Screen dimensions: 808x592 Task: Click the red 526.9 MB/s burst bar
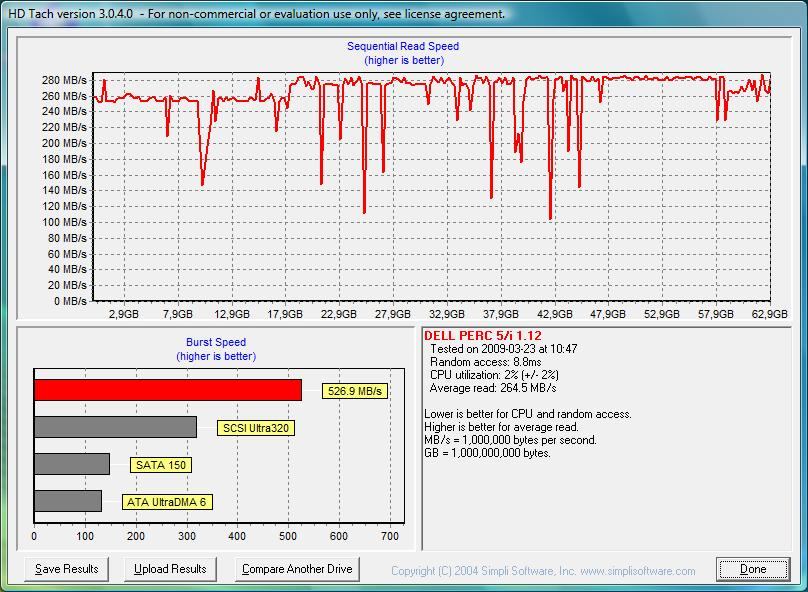click(x=168, y=390)
